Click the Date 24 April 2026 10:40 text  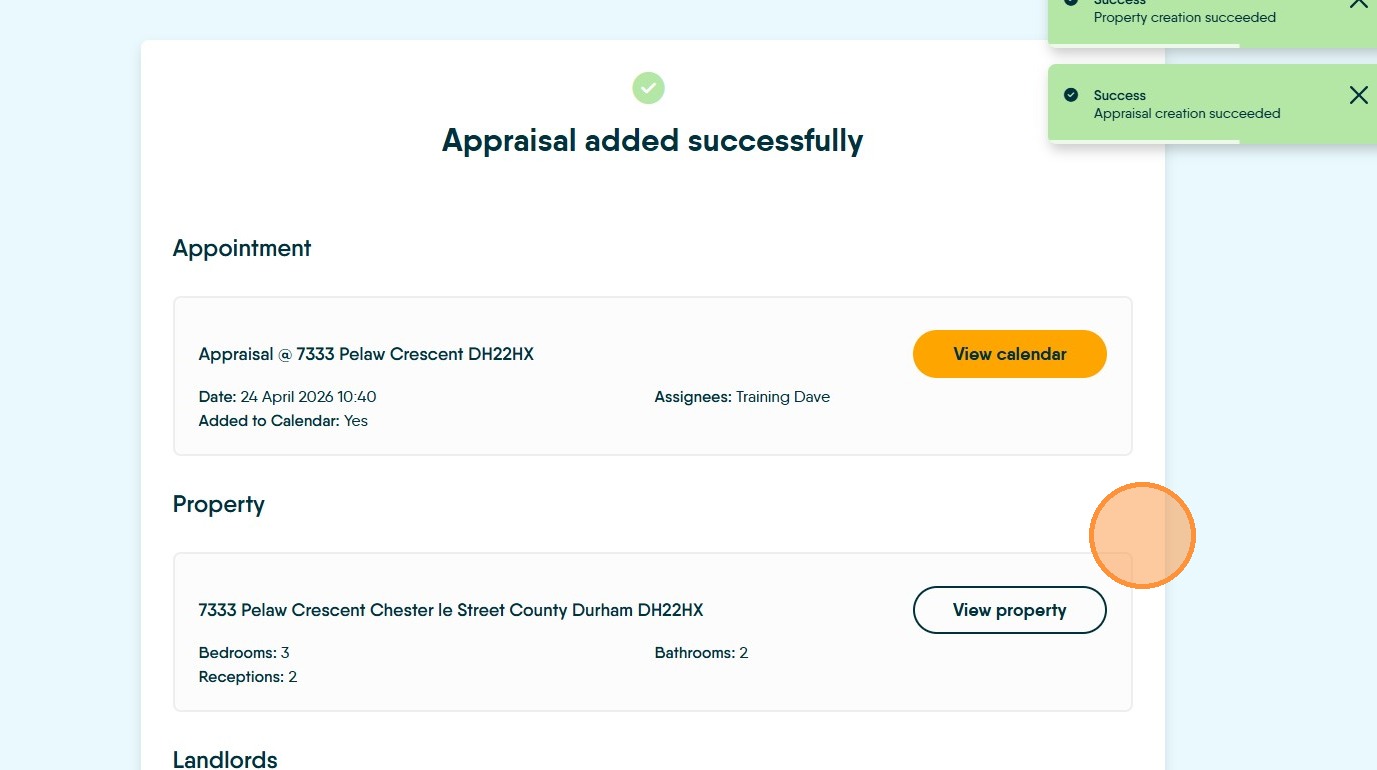[287, 397]
